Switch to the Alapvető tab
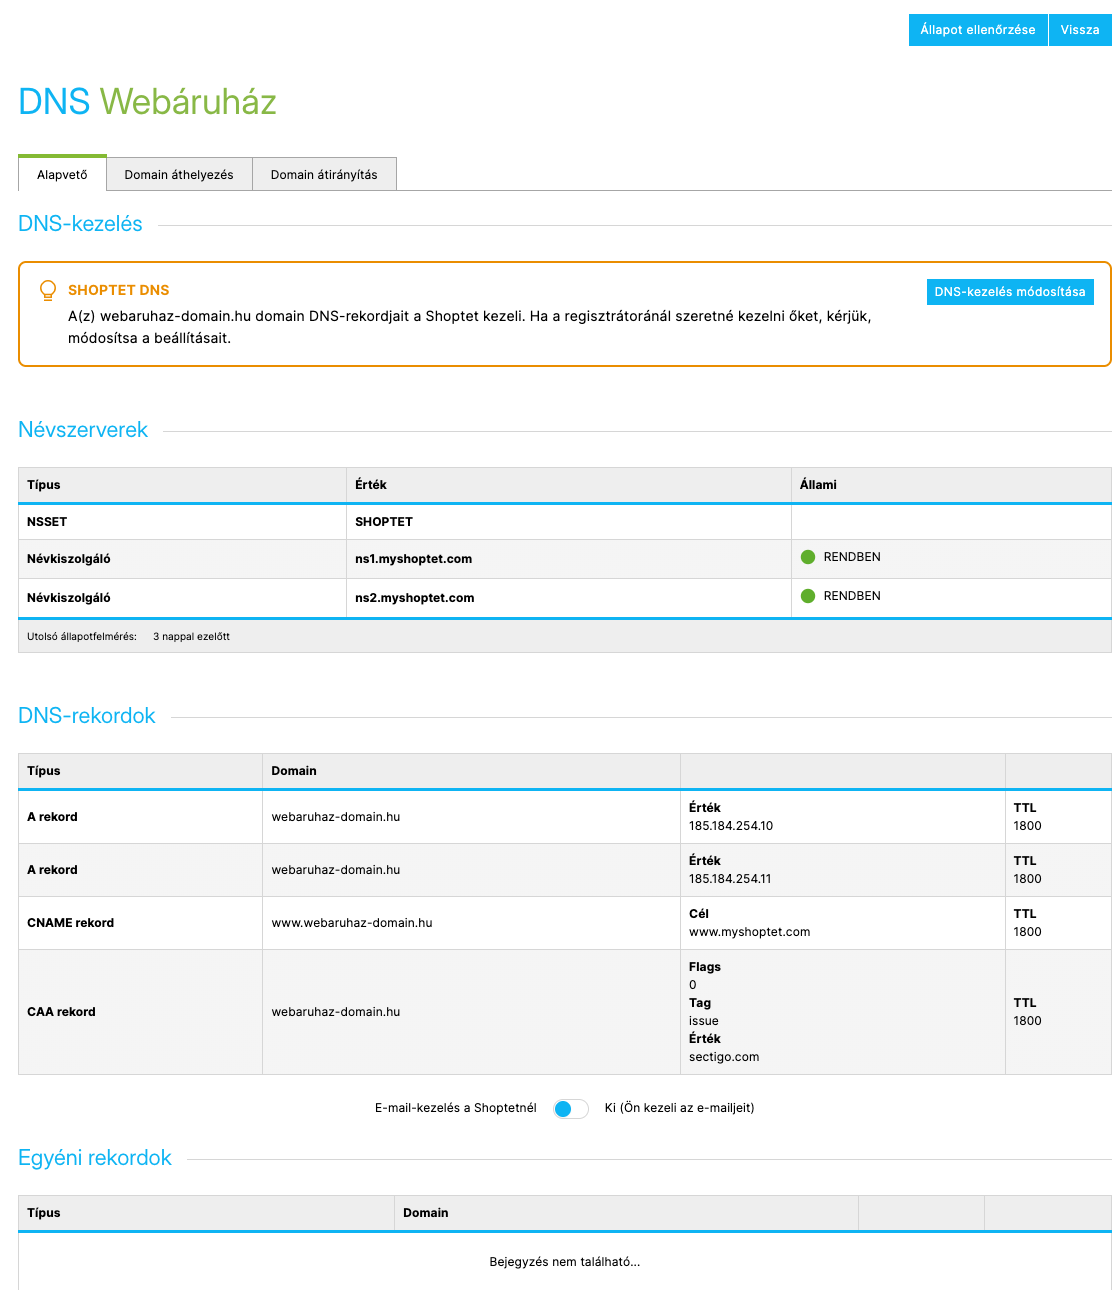This screenshot has height=1290, width=1120. pyautogui.click(x=62, y=174)
